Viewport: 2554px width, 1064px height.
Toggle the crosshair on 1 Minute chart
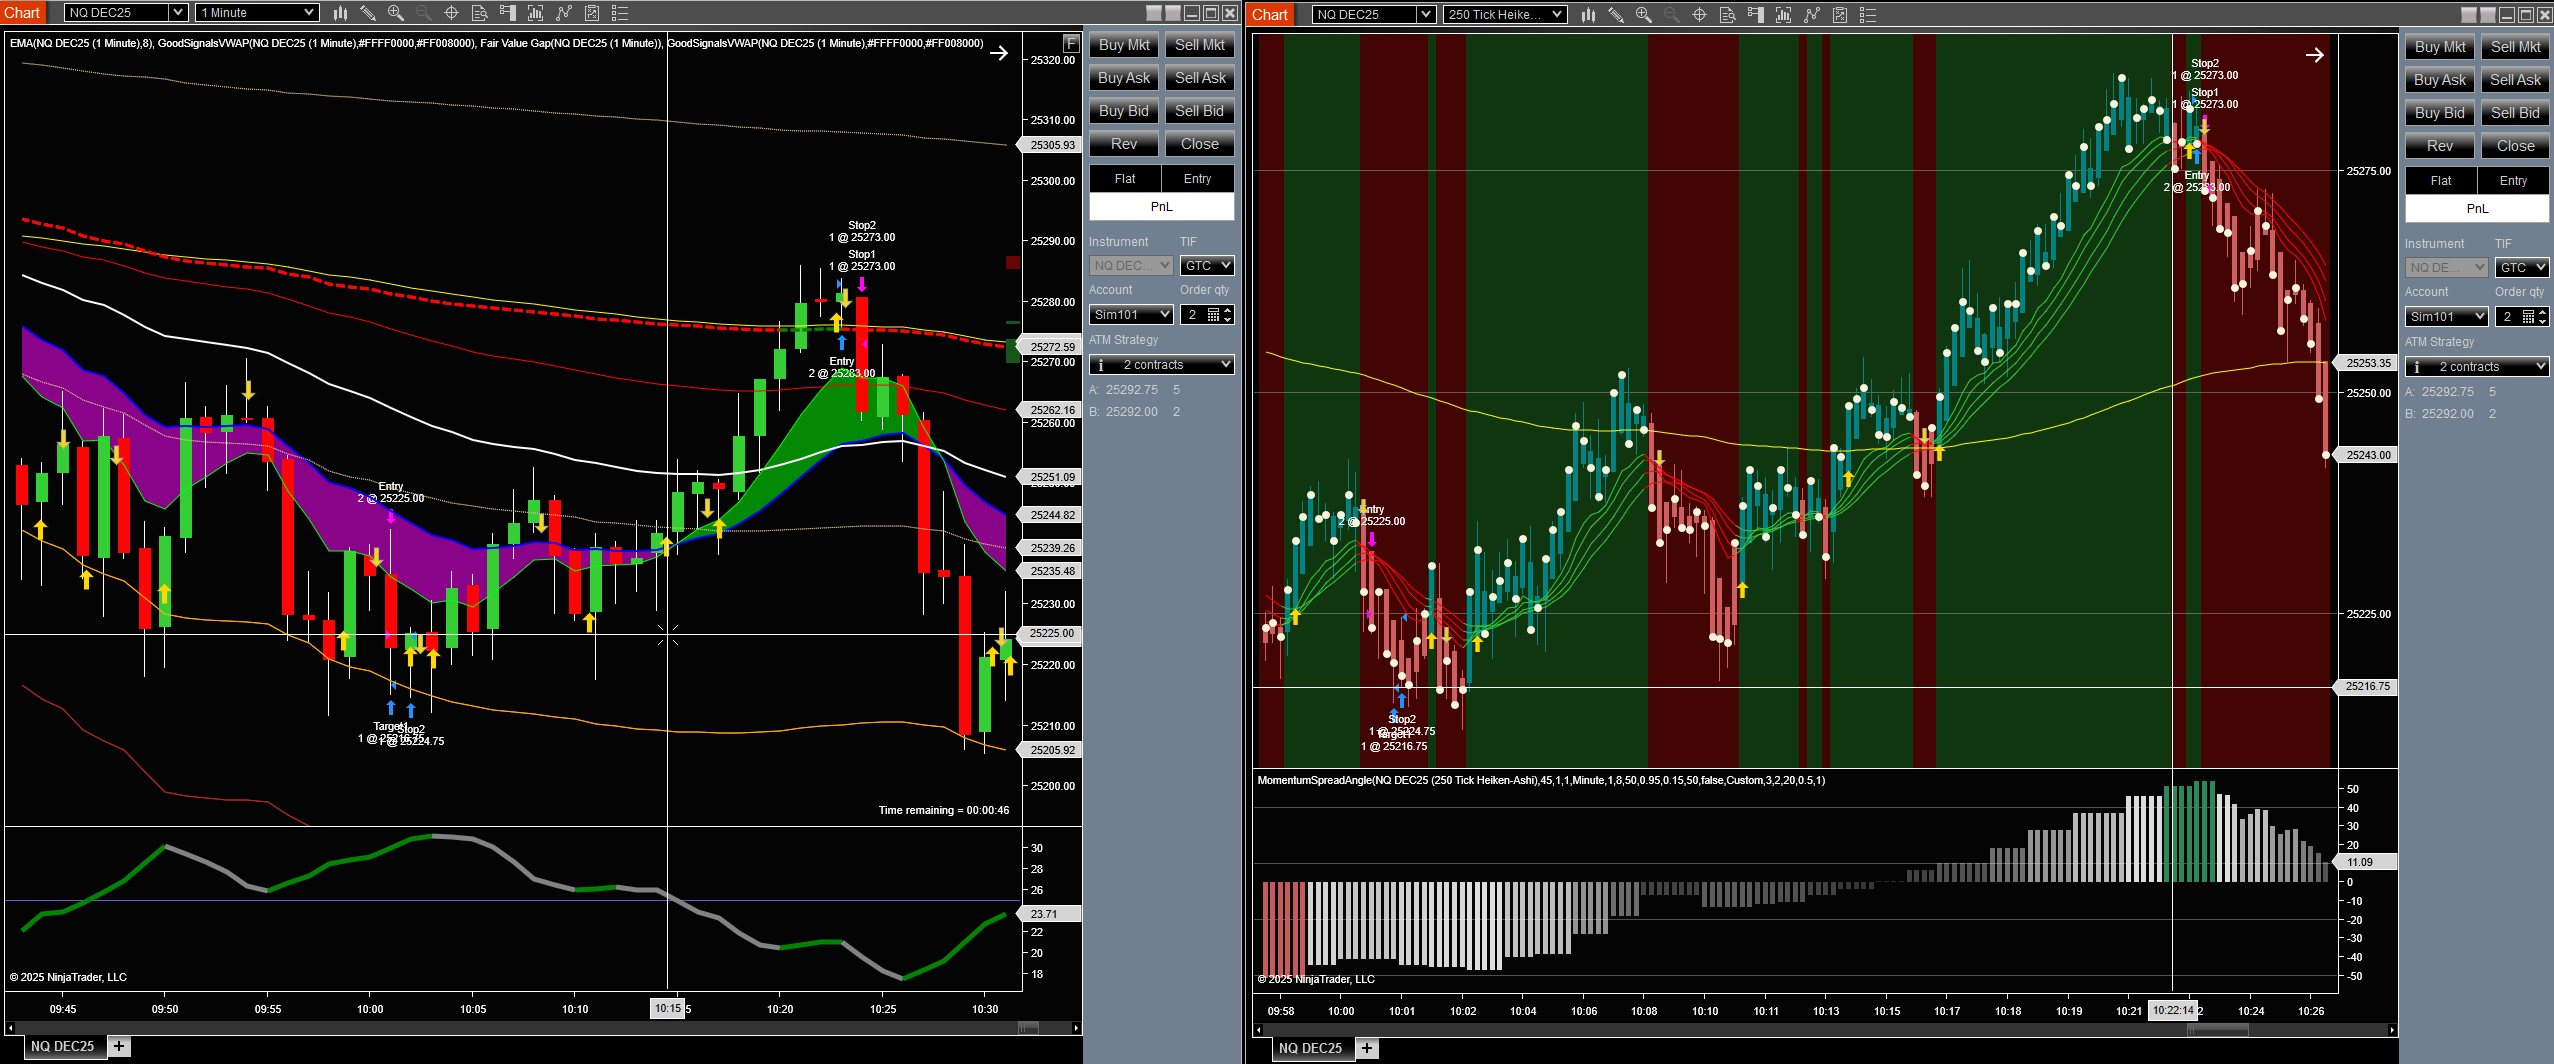[451, 13]
